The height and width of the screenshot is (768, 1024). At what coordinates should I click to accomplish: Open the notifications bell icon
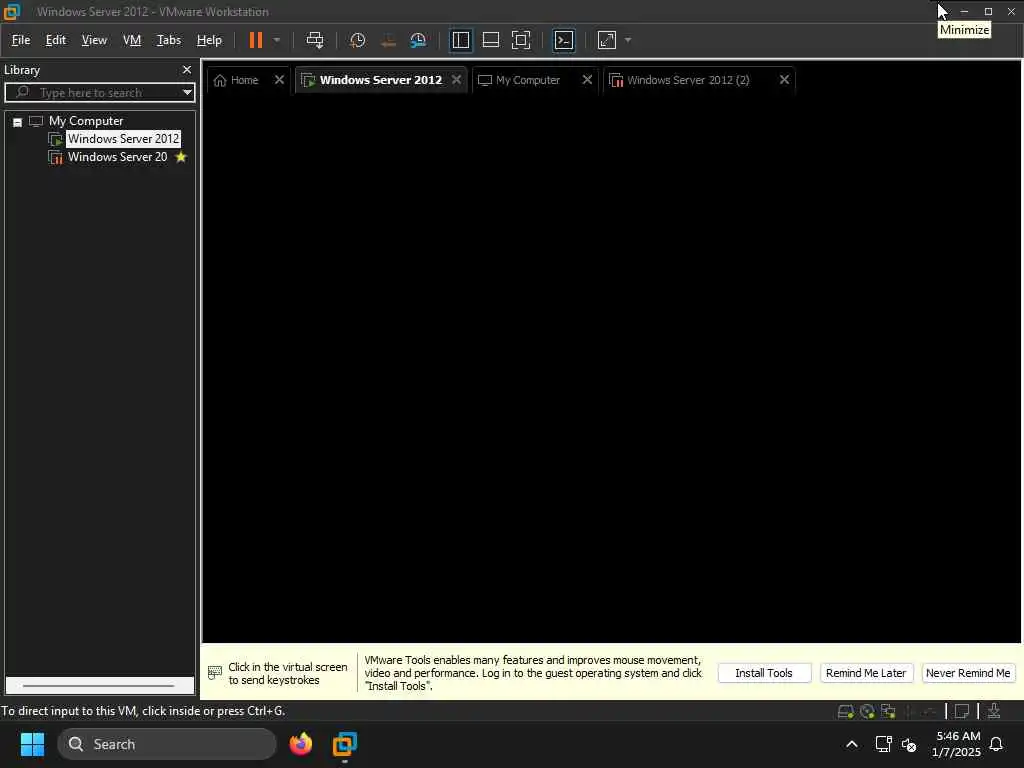(997, 744)
